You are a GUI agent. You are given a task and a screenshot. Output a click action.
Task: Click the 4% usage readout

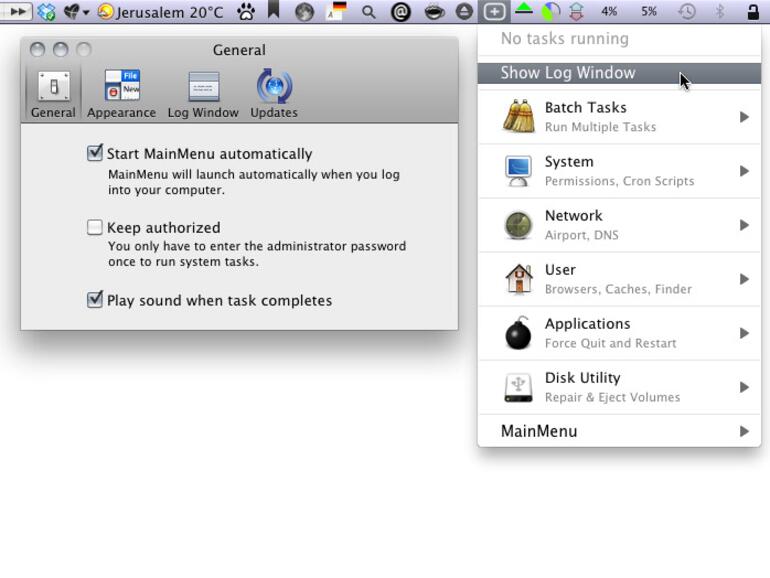coord(609,11)
